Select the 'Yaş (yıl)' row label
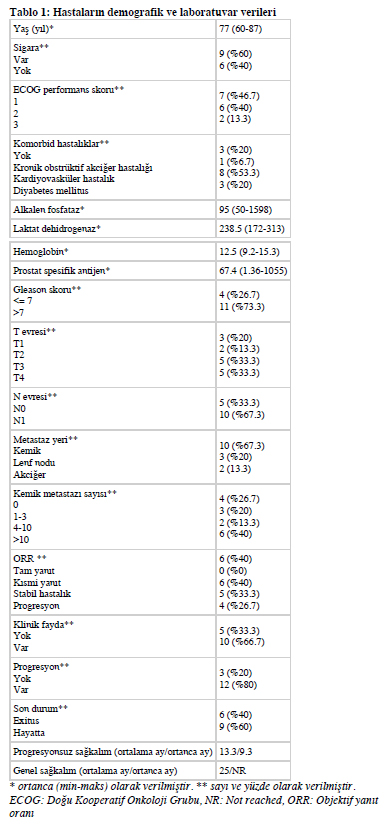384x835 pixels. (34, 29)
